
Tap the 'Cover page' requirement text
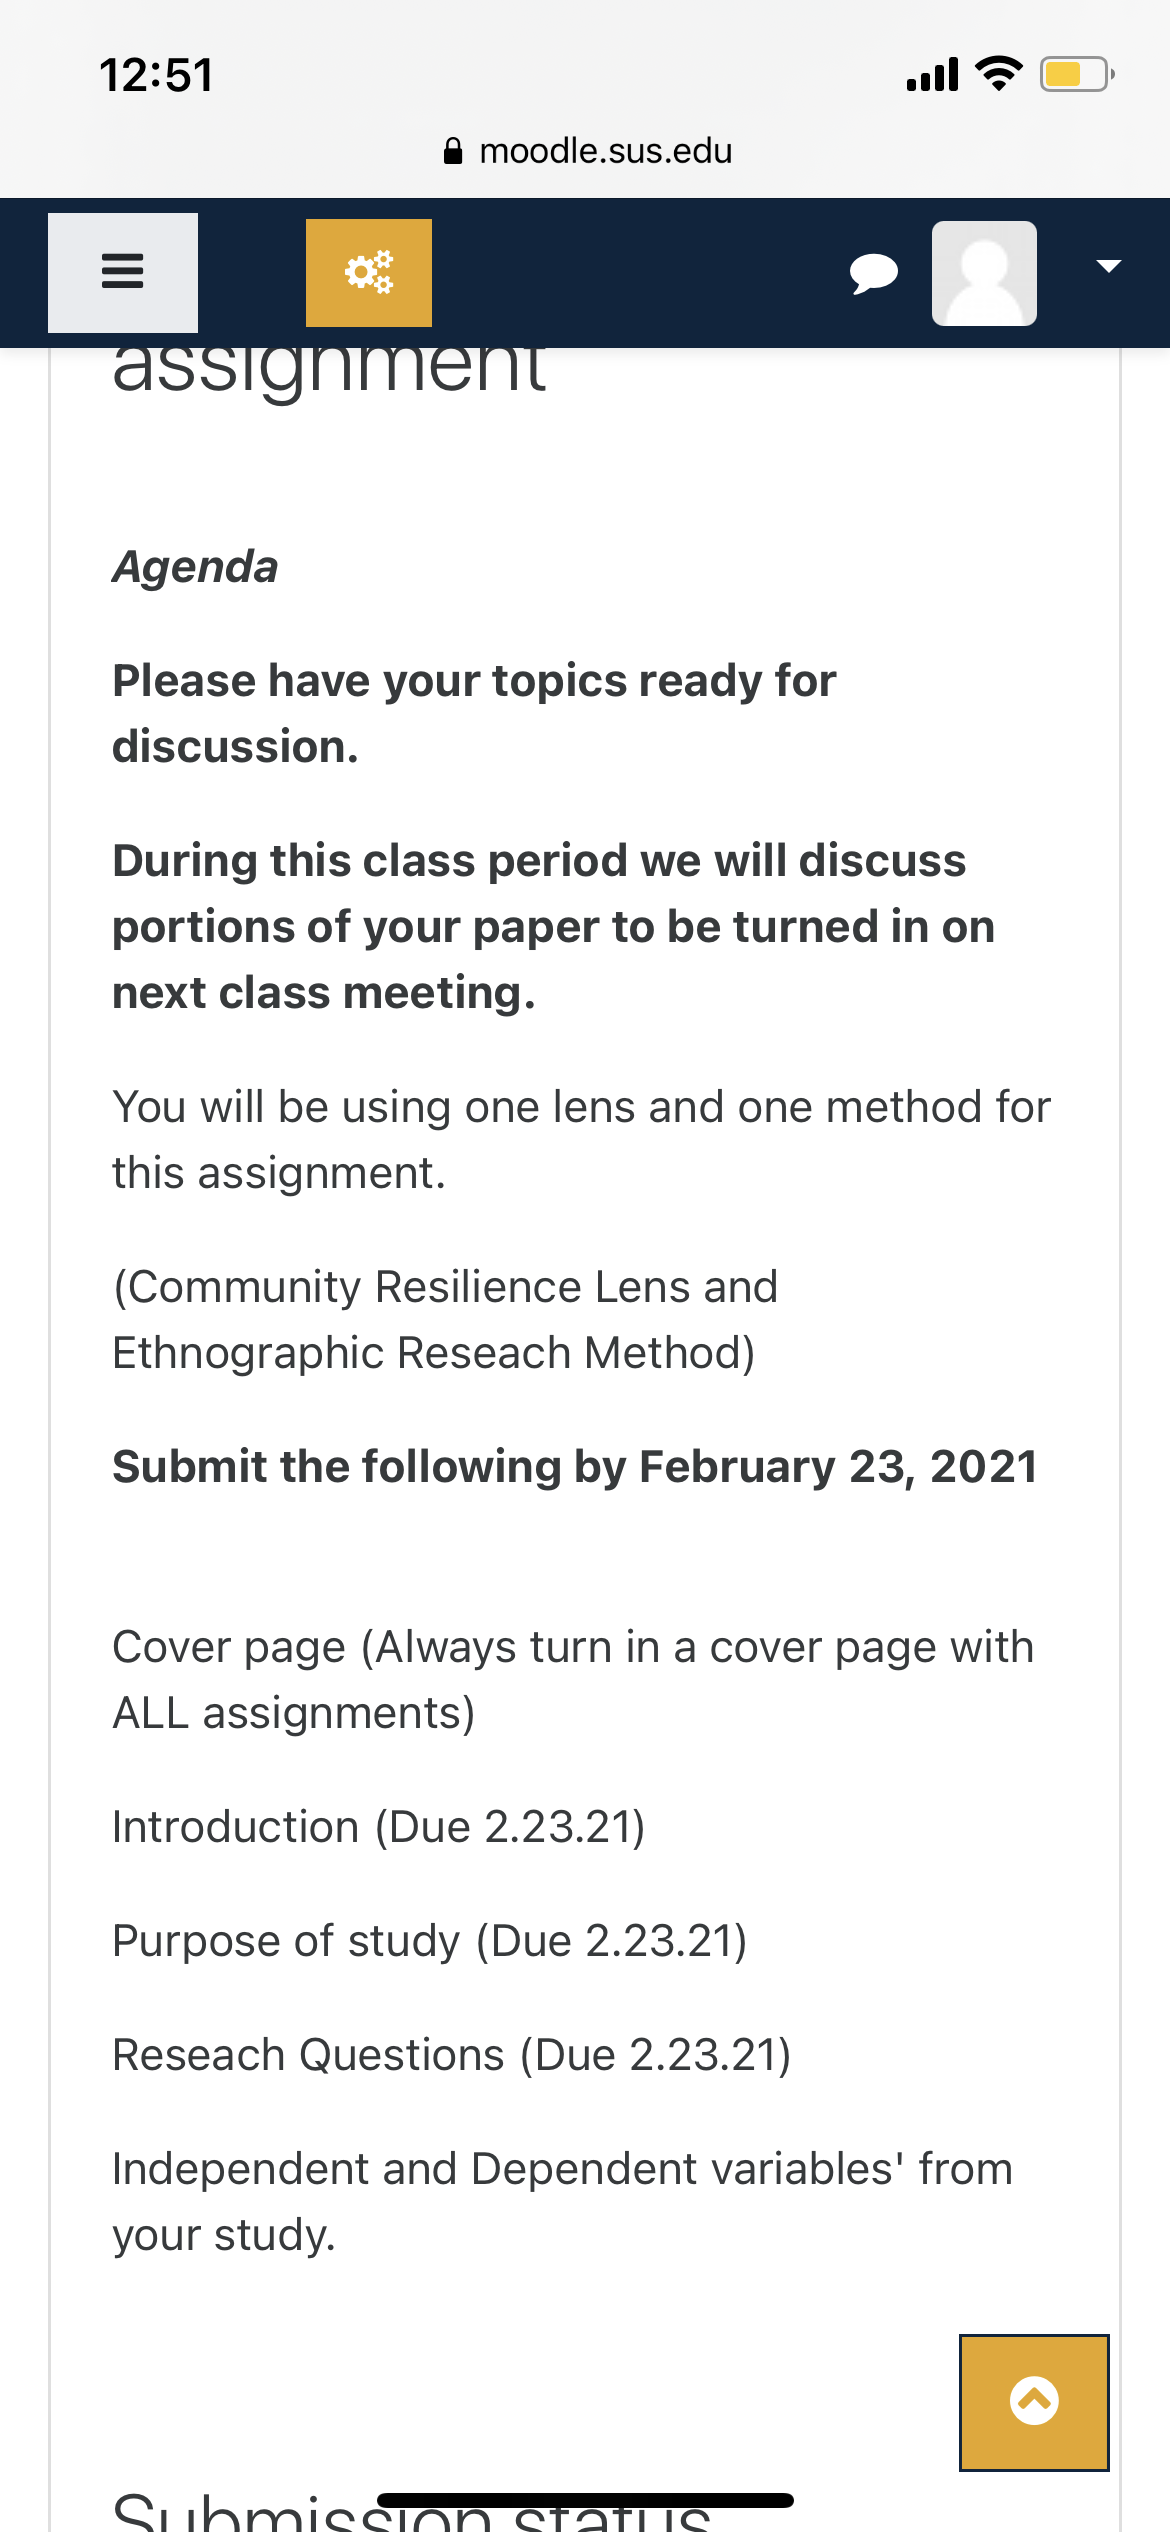click(x=572, y=1680)
